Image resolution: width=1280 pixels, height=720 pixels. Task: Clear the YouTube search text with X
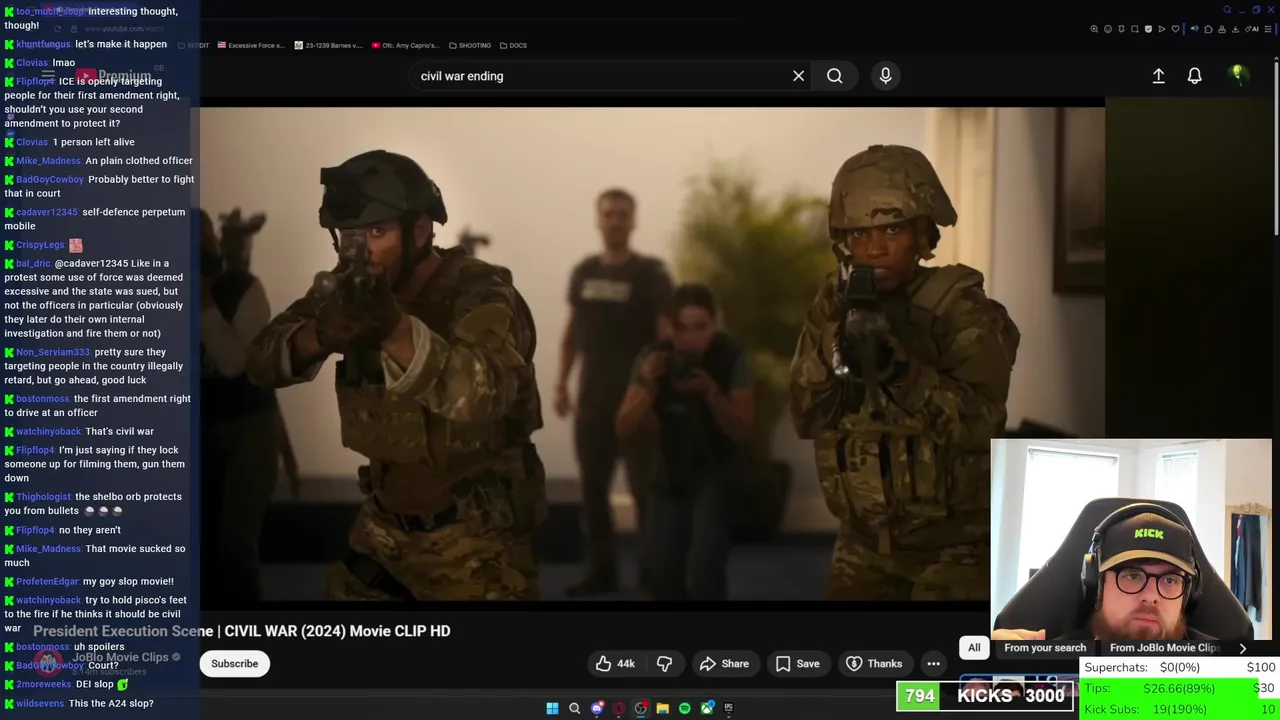(798, 76)
